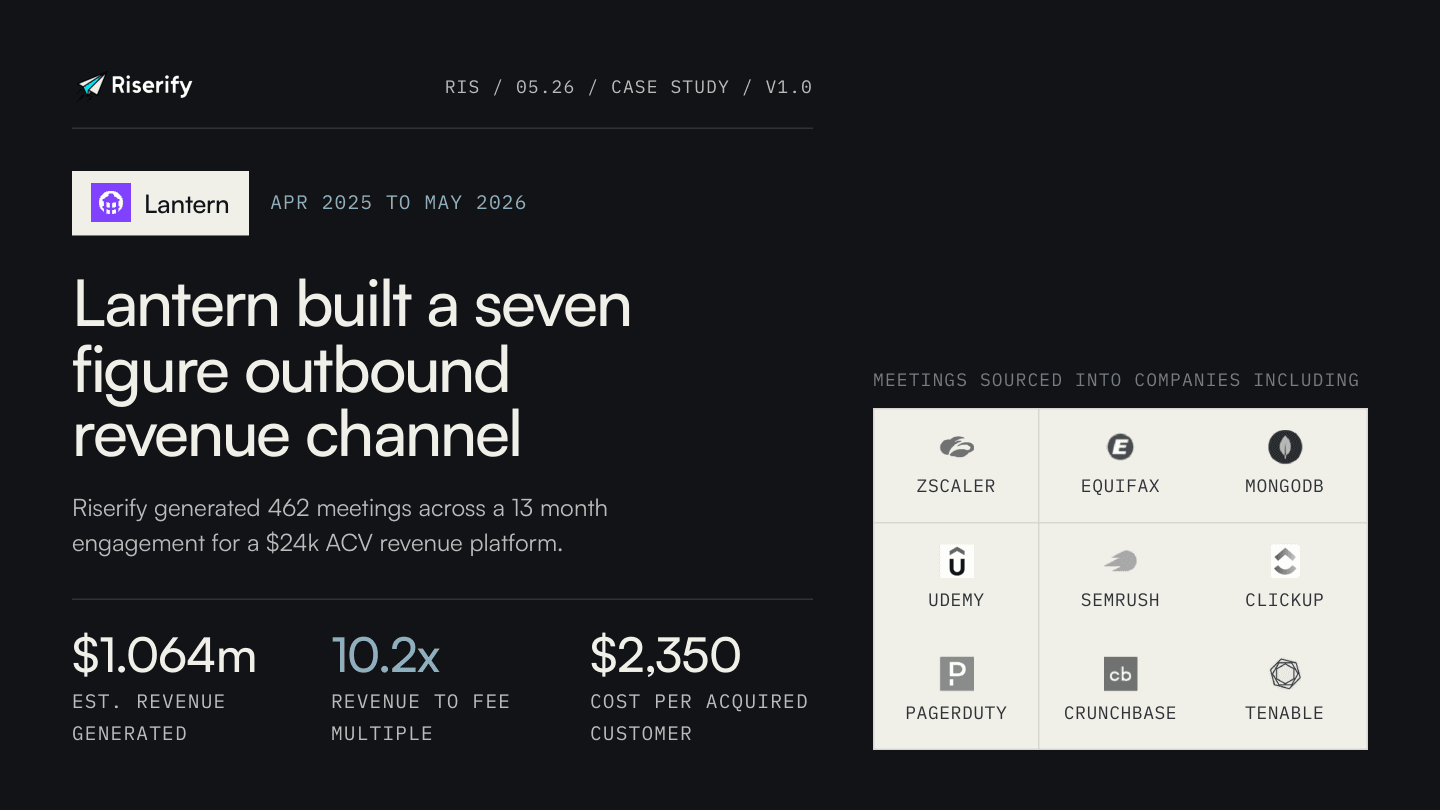Screen dimensions: 1440x810
Task: Select the $1.064m revenue figure
Action: click(164, 655)
